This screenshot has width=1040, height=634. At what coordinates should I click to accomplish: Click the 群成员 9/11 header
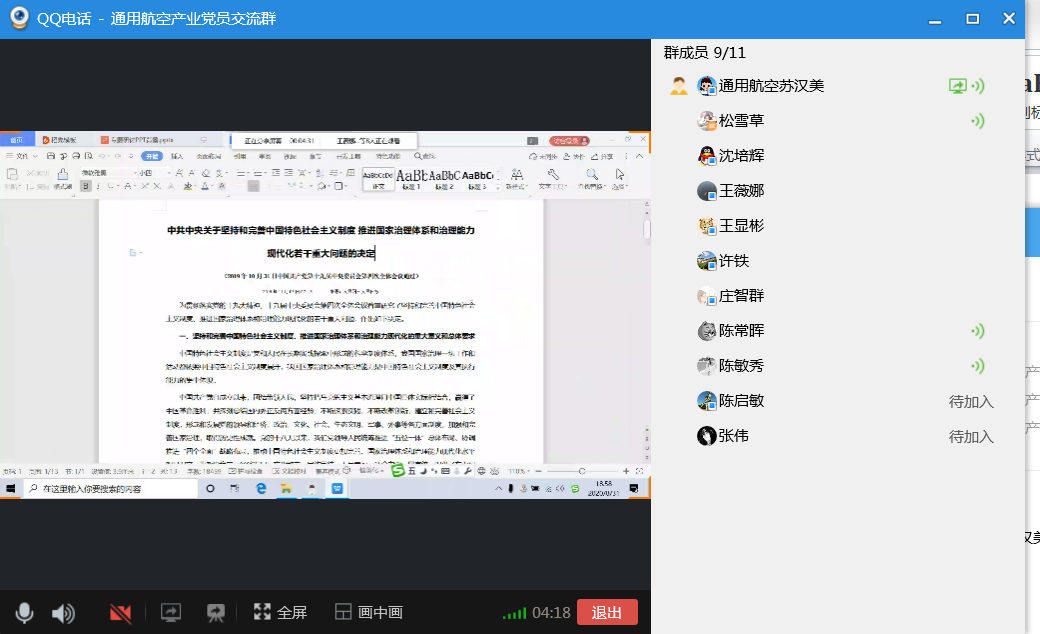coord(704,53)
